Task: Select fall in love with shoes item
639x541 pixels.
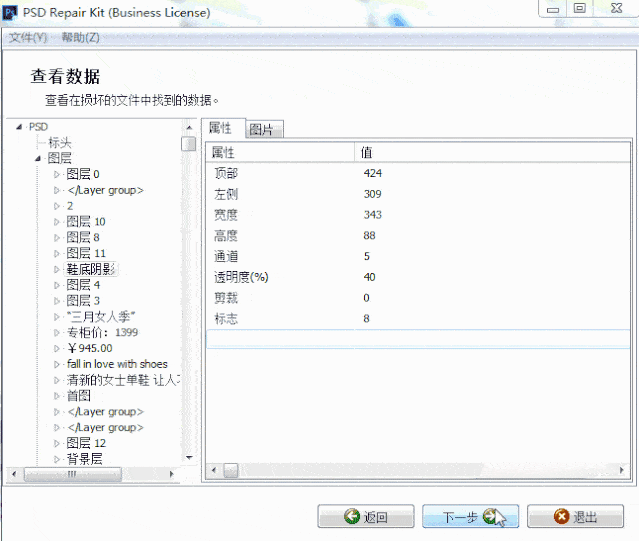Action: tap(117, 364)
